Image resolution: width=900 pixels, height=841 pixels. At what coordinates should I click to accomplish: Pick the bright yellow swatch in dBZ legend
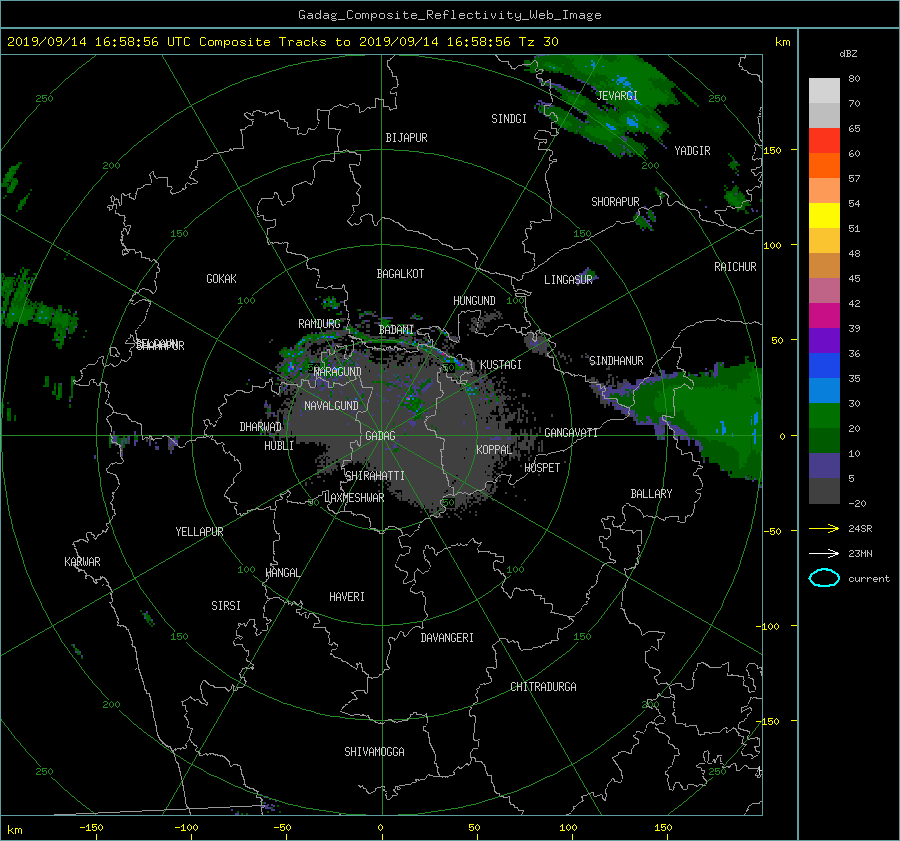(x=824, y=216)
